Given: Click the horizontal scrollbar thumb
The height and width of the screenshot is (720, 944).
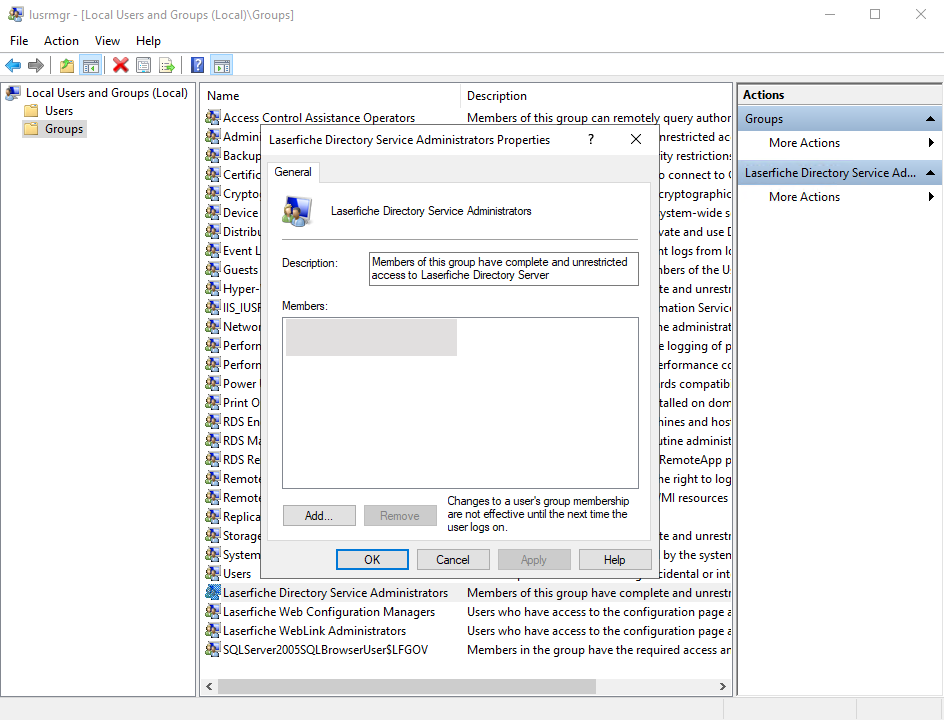Looking at the screenshot, I should [x=407, y=686].
